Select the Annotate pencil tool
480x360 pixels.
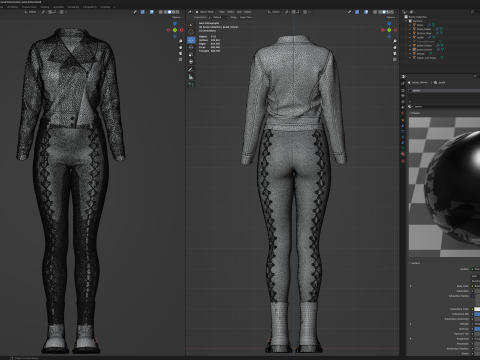click(191, 70)
